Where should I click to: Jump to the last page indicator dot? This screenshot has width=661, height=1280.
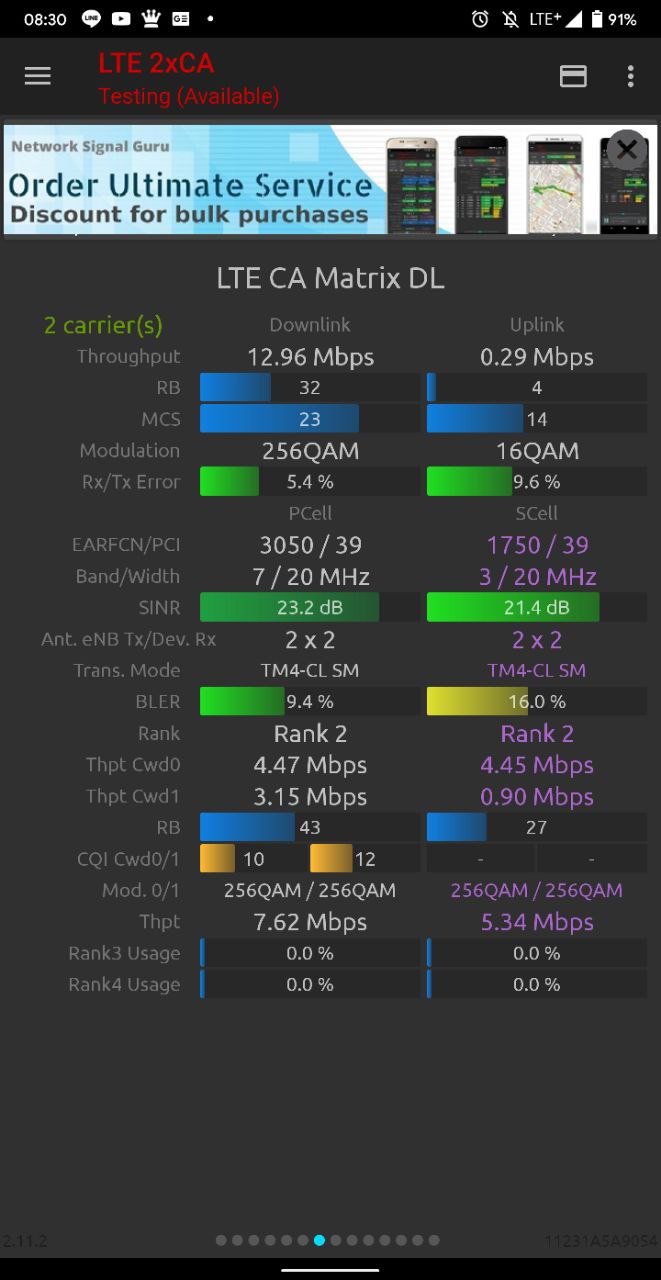[x=434, y=1240]
